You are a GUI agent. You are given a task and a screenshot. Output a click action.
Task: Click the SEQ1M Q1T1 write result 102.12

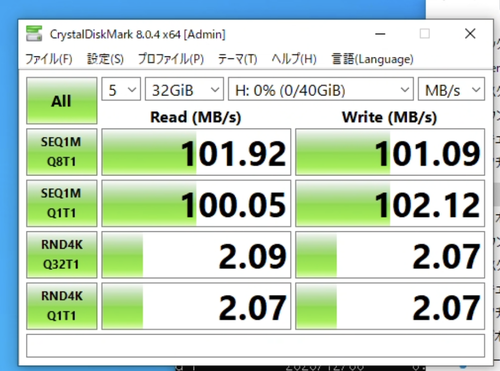(x=390, y=203)
